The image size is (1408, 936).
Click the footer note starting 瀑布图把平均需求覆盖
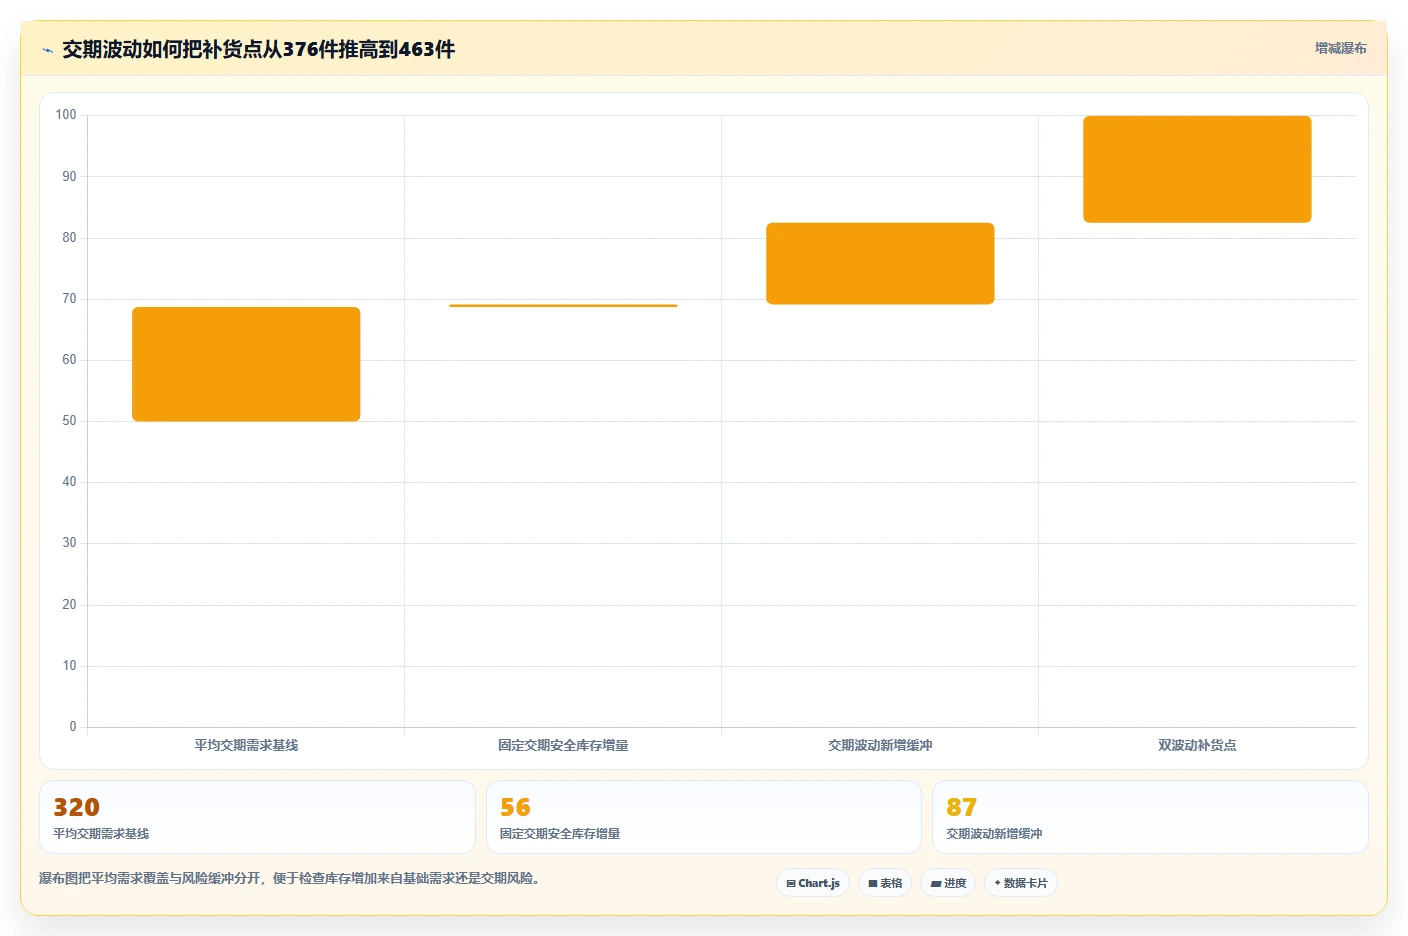click(x=289, y=878)
